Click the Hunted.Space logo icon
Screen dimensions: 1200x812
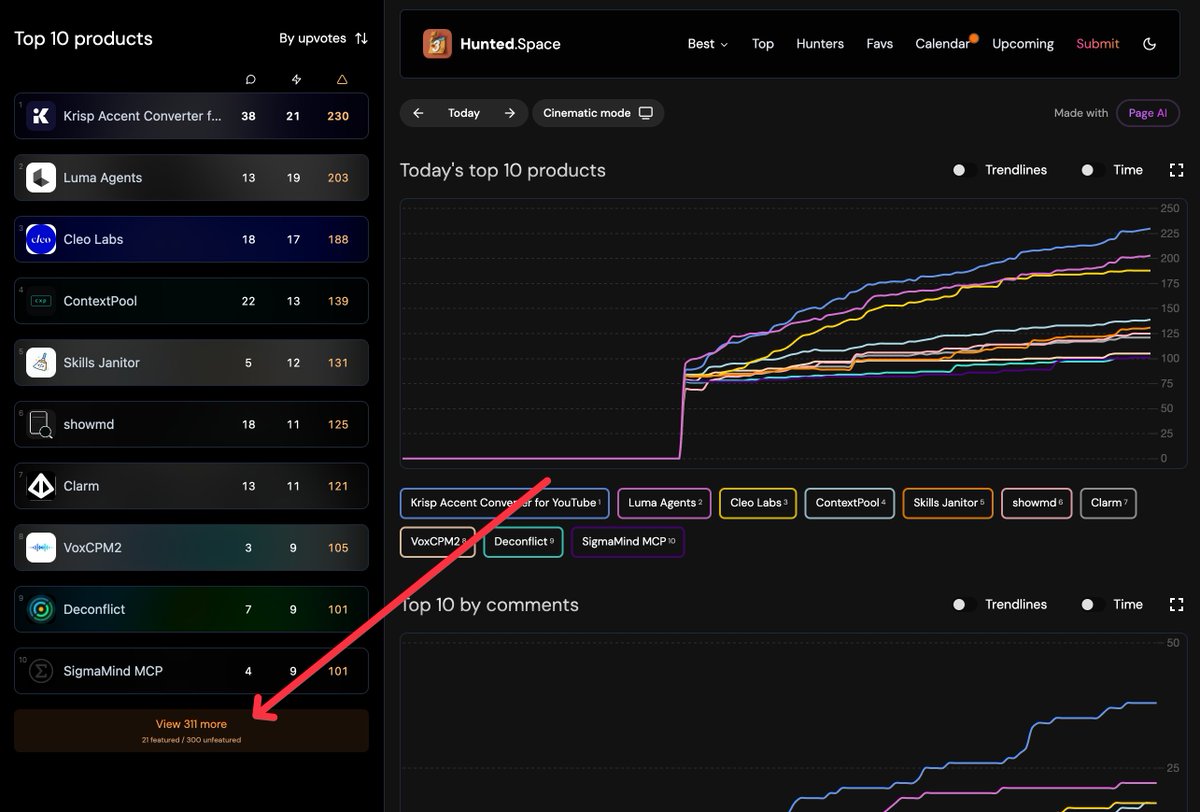[x=437, y=44]
